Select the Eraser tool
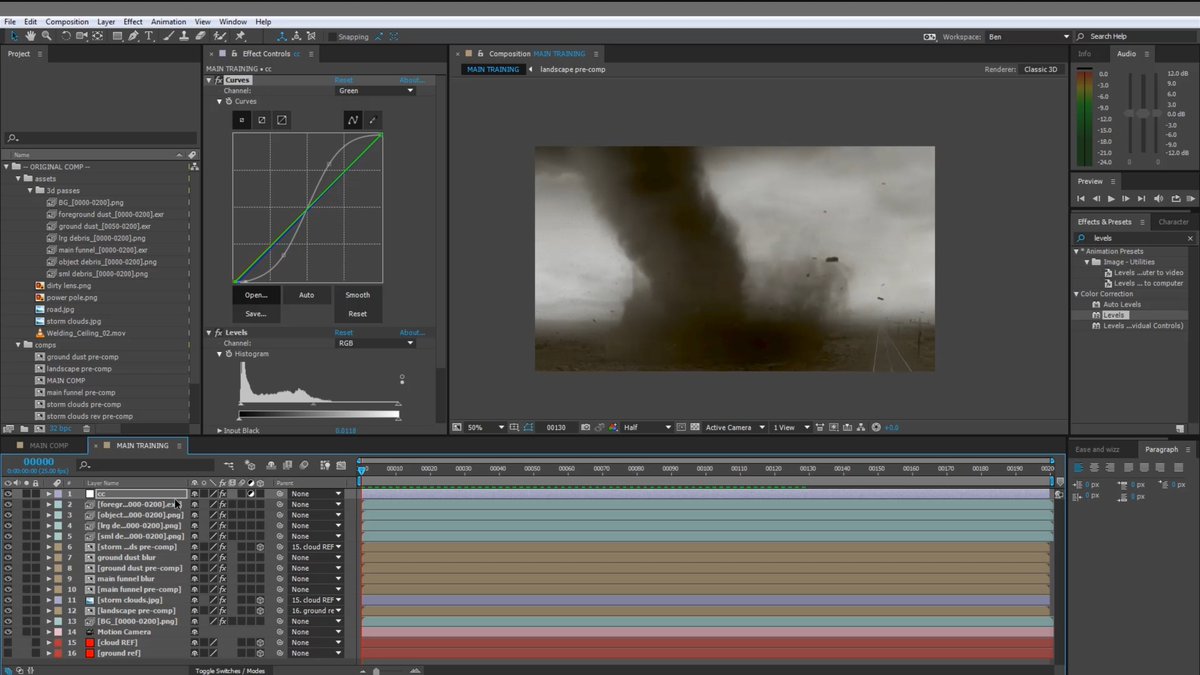 200,36
